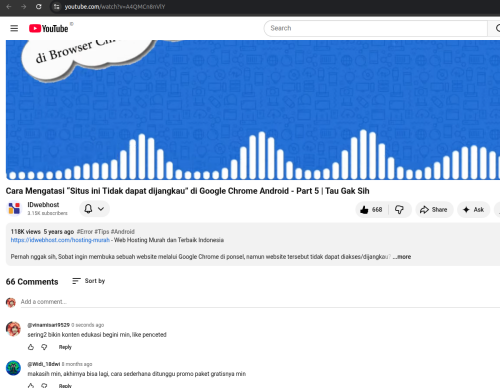Image resolution: width=500 pixels, height=388 pixels.
Task: Open site information icon in address bar
Action: (x=56, y=7)
